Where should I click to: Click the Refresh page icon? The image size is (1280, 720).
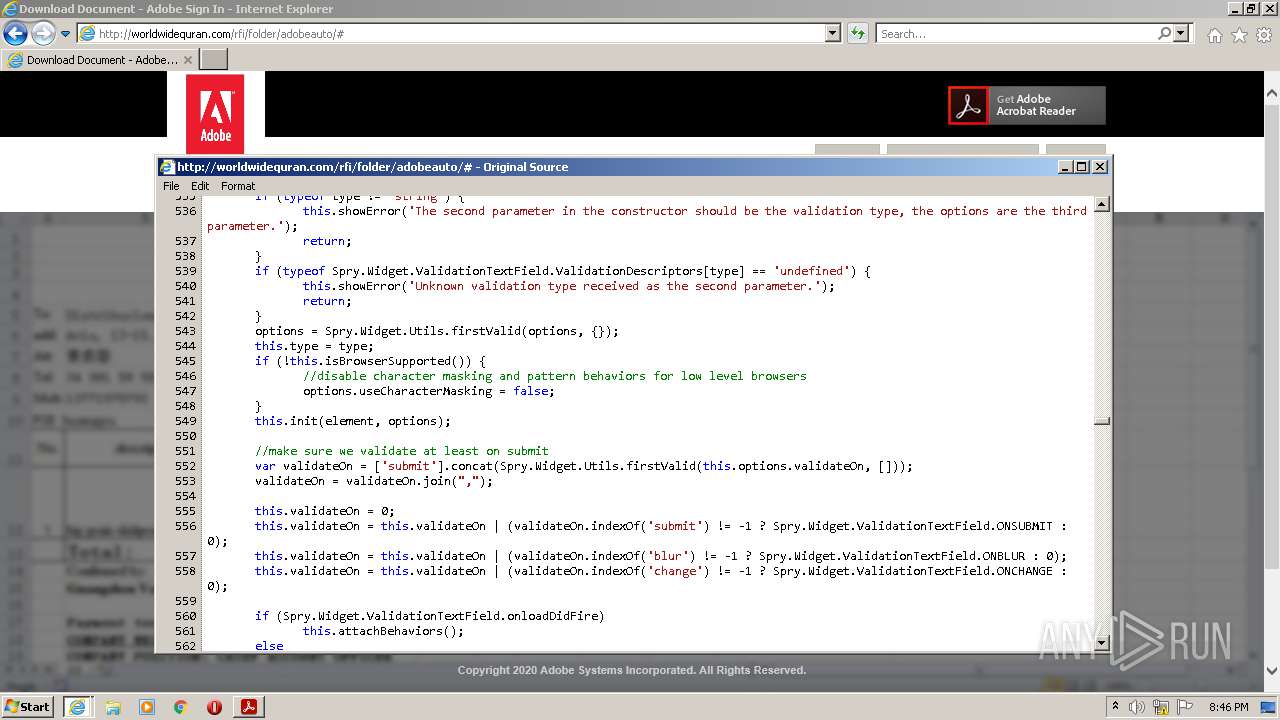tap(857, 33)
